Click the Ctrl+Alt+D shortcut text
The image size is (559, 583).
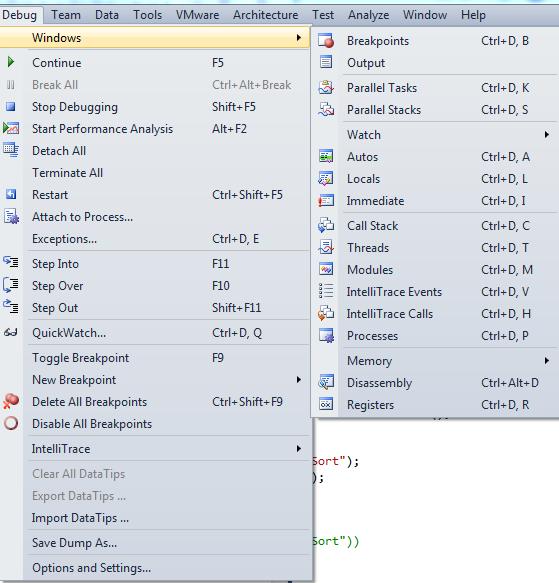point(510,383)
